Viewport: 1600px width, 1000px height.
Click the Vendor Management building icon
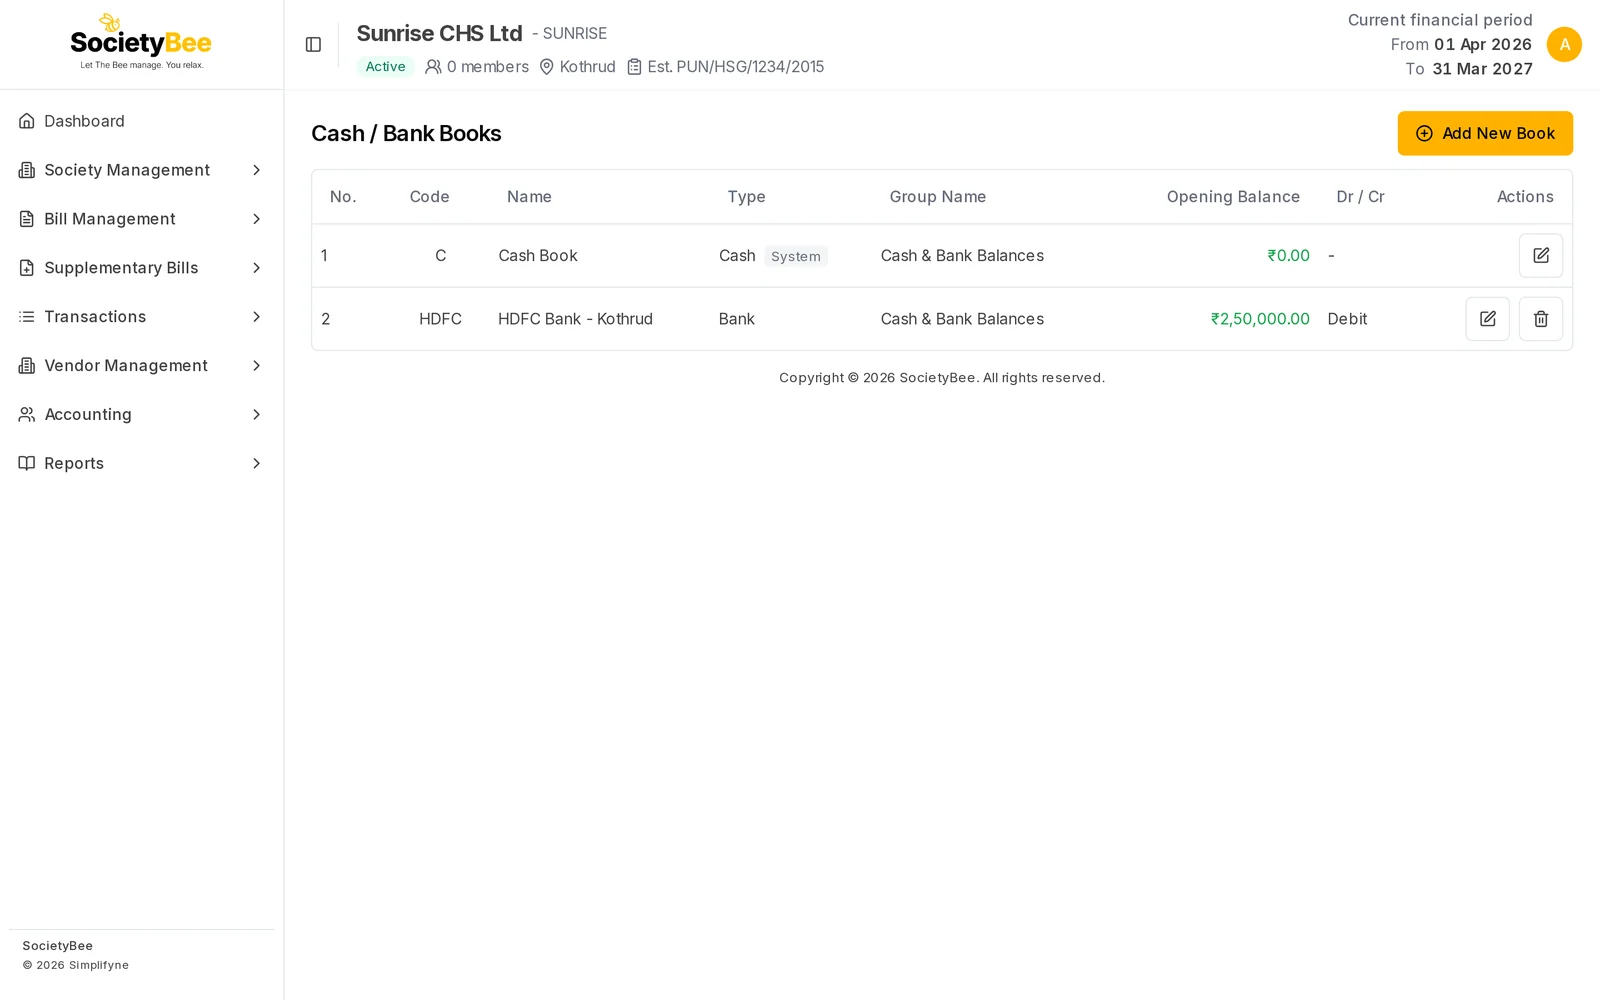click(27, 366)
